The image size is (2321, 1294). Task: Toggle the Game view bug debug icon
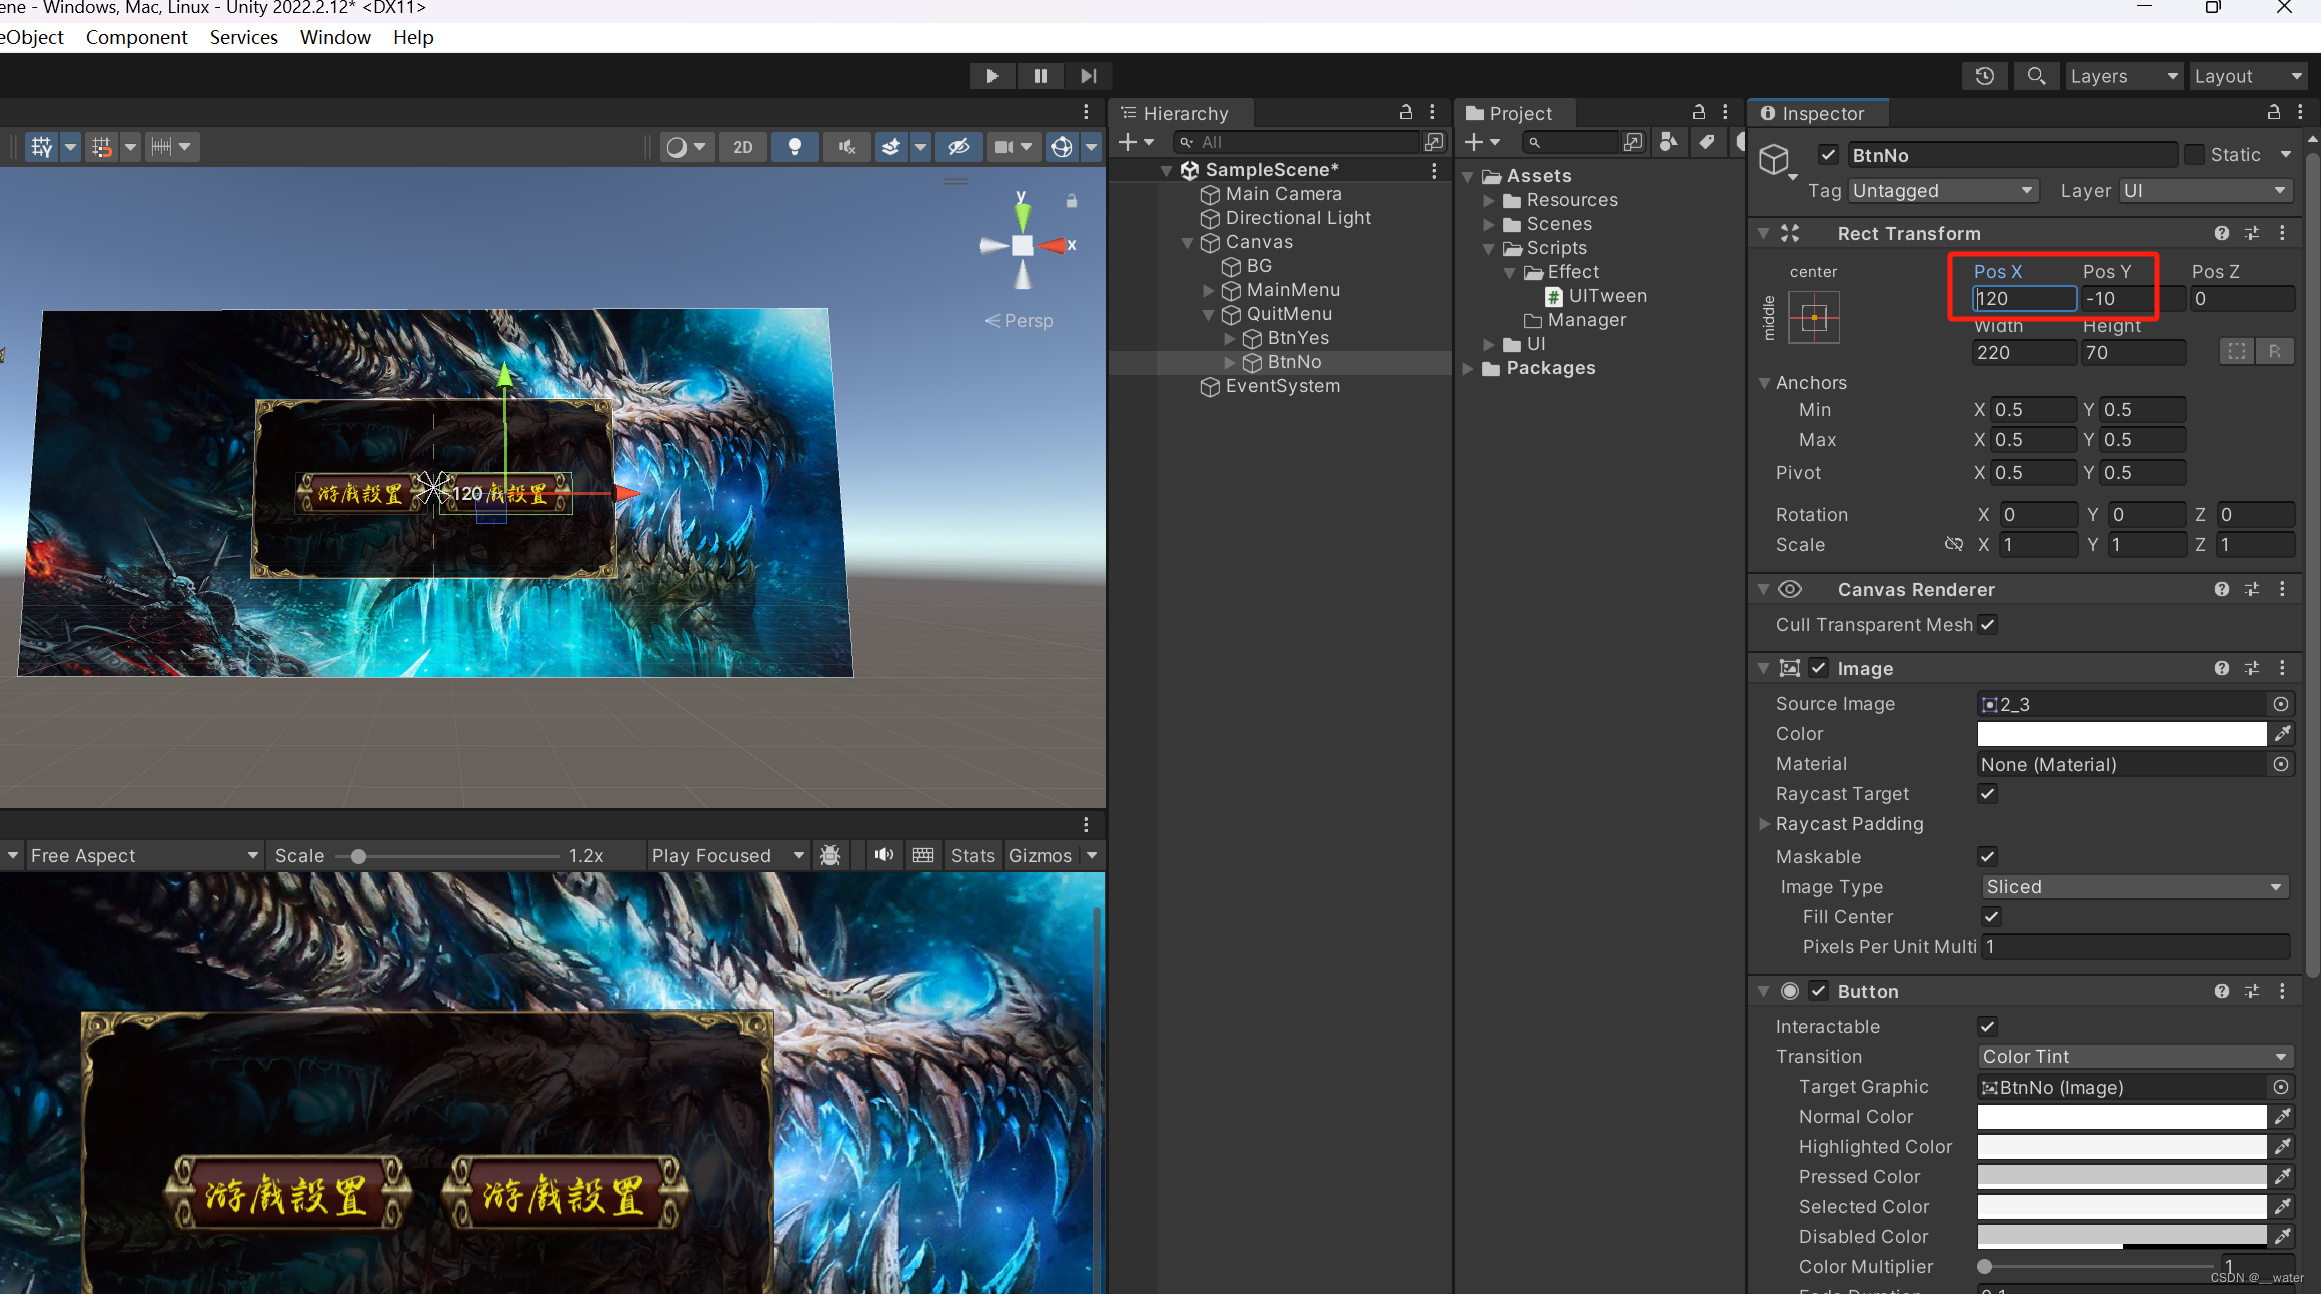tap(830, 855)
